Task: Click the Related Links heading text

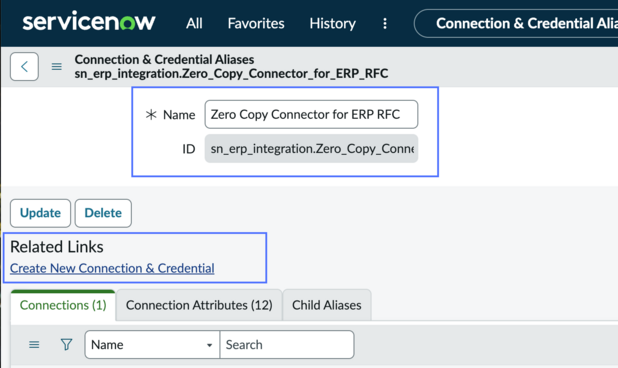Action: 57,247
